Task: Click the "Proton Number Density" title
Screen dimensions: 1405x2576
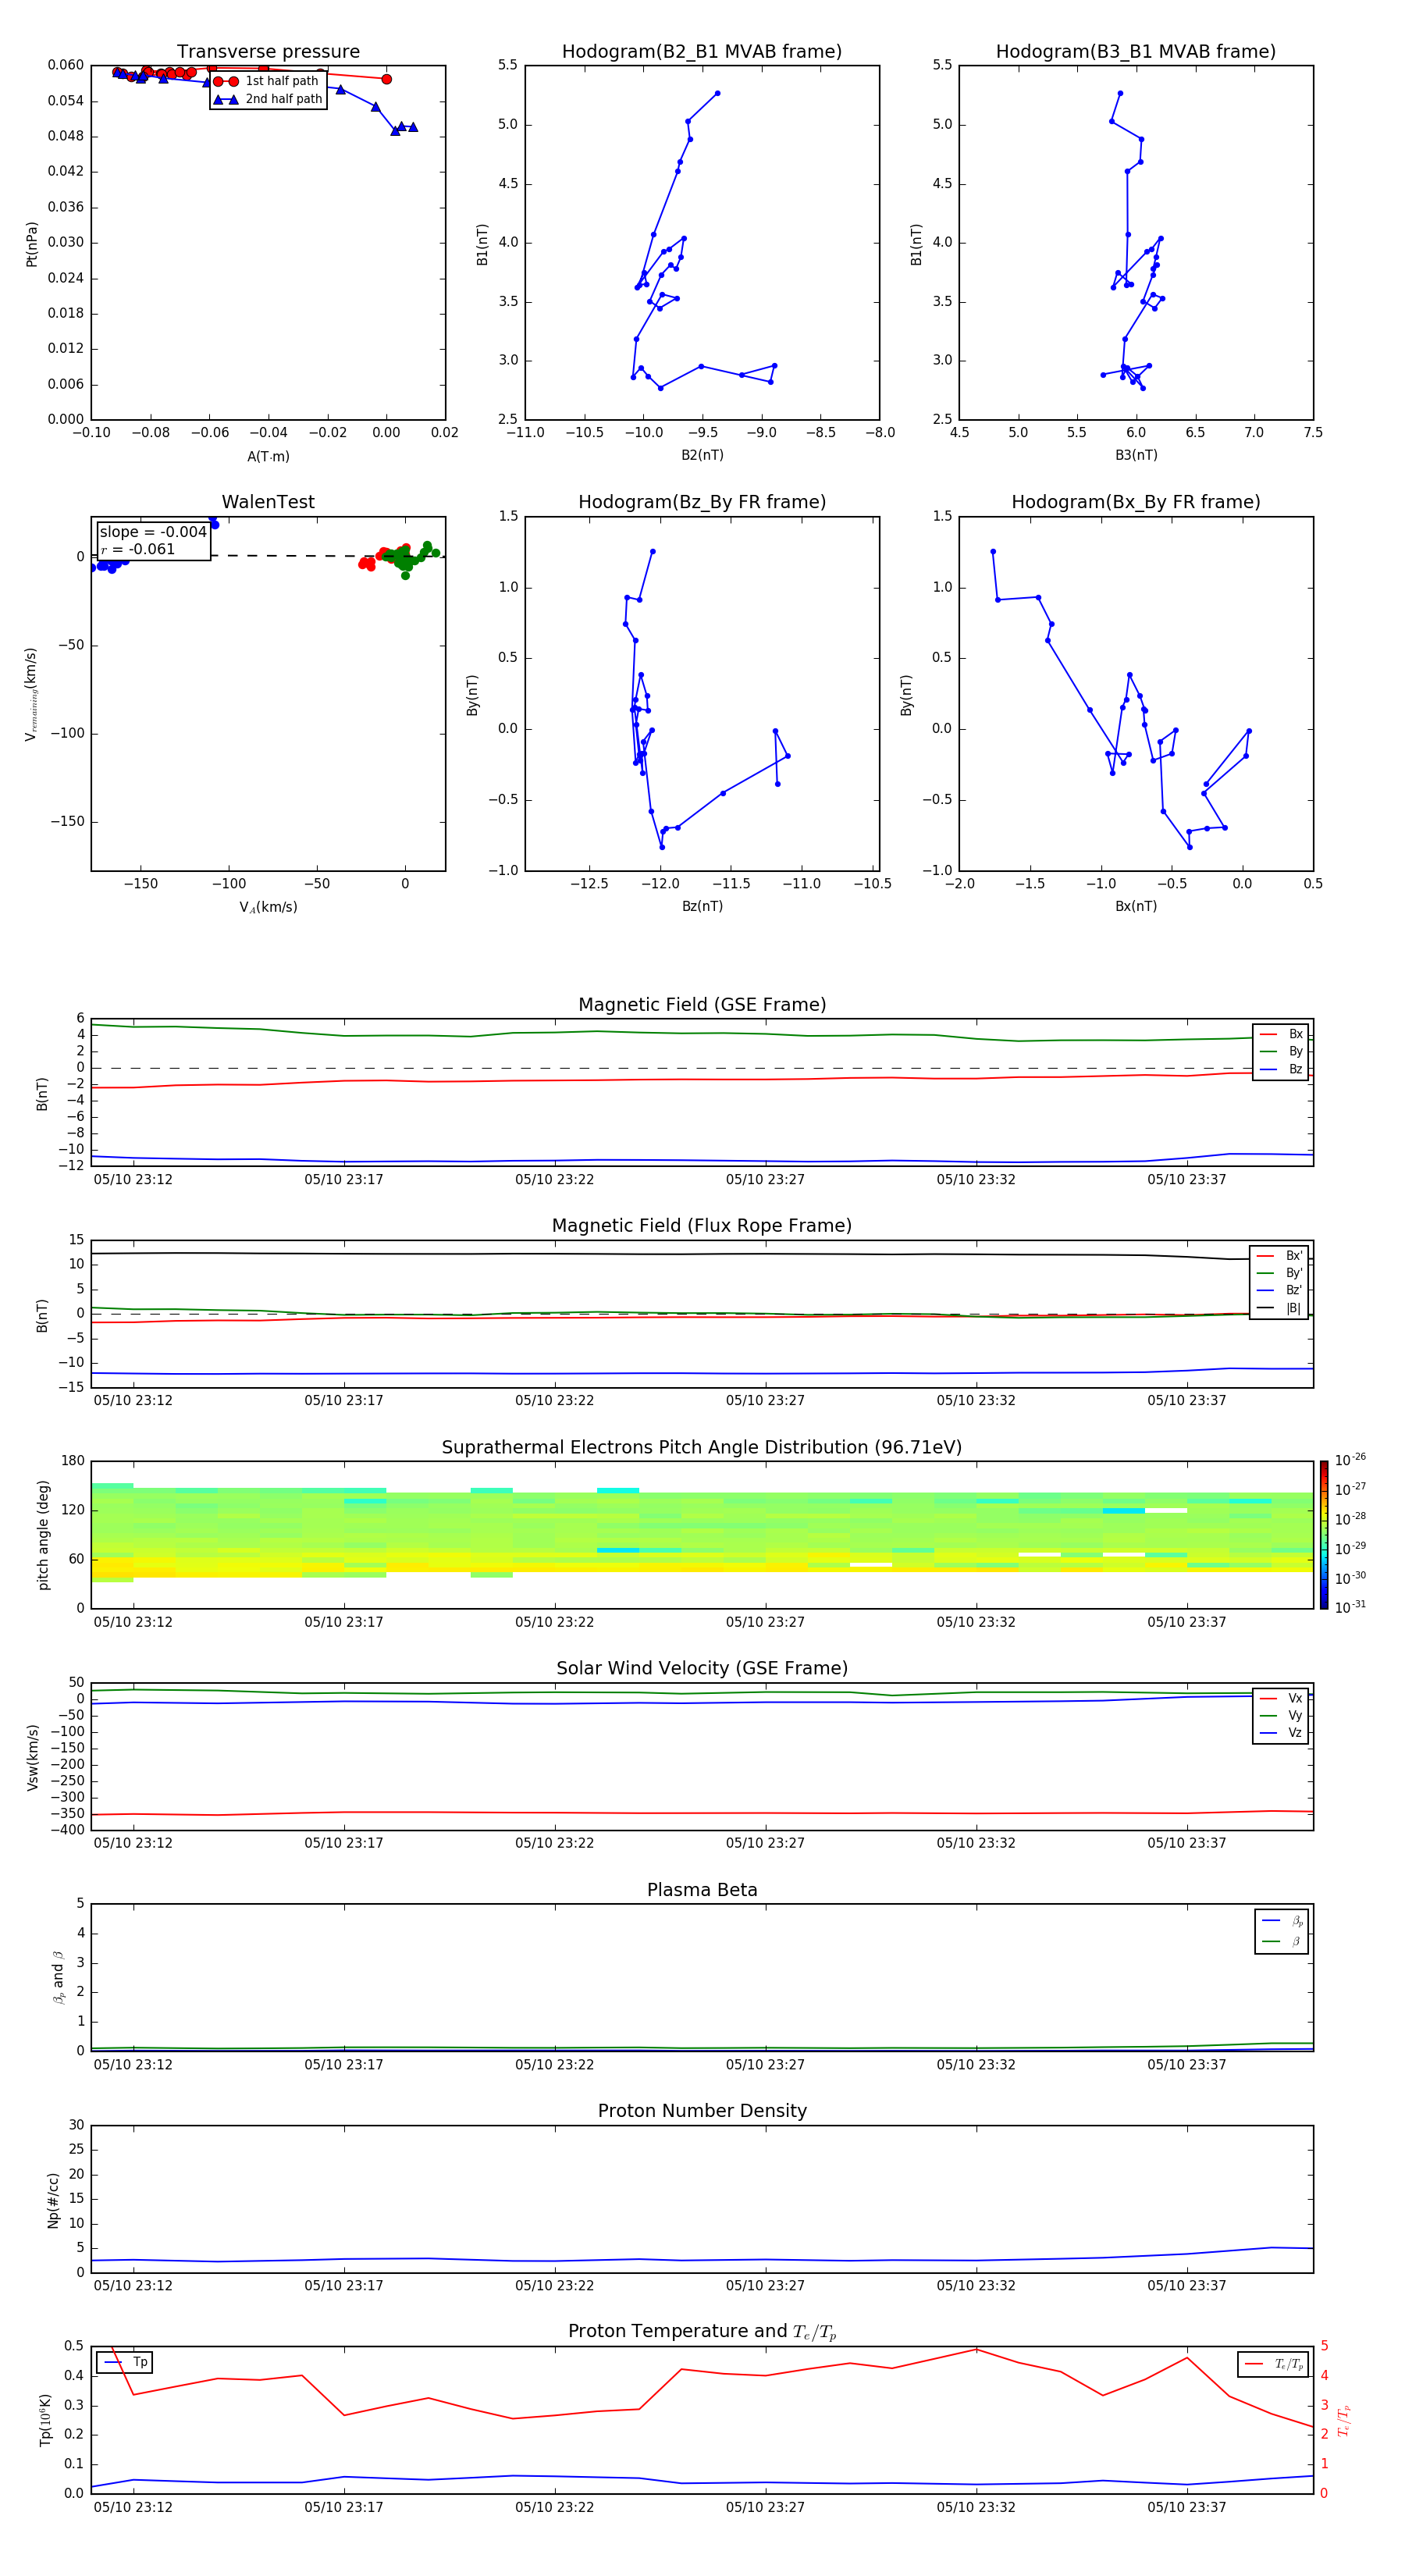Action: coord(702,2111)
